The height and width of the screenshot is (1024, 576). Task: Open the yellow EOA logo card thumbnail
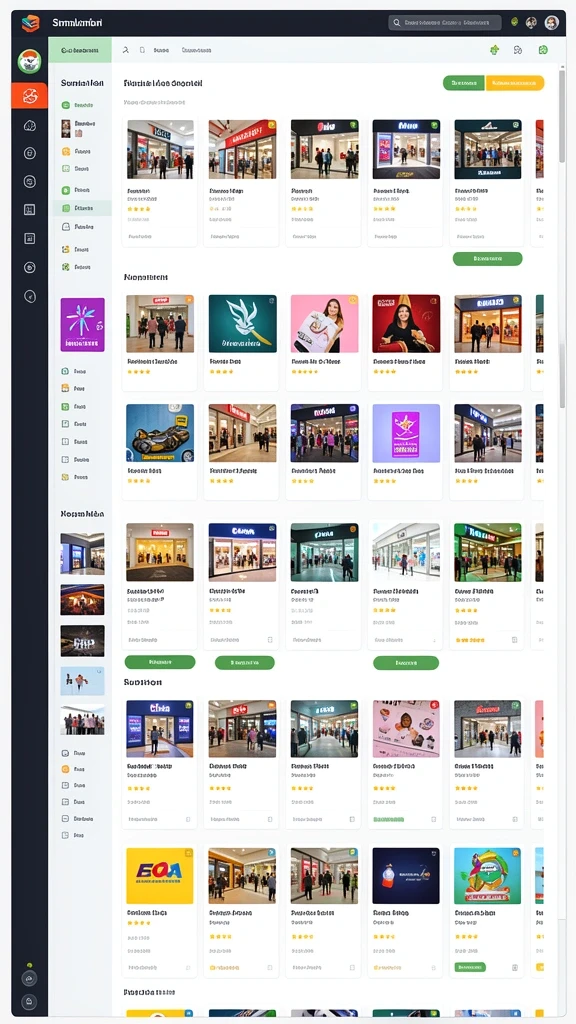coord(159,876)
